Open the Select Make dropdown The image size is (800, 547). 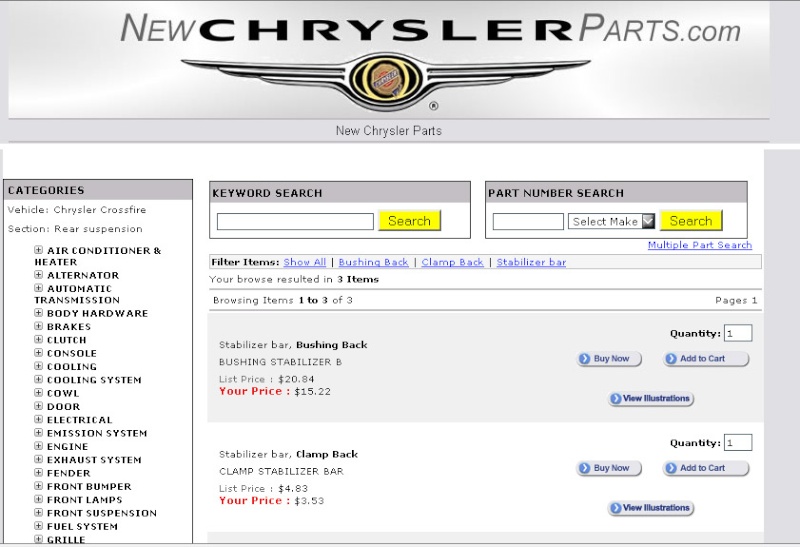(611, 221)
